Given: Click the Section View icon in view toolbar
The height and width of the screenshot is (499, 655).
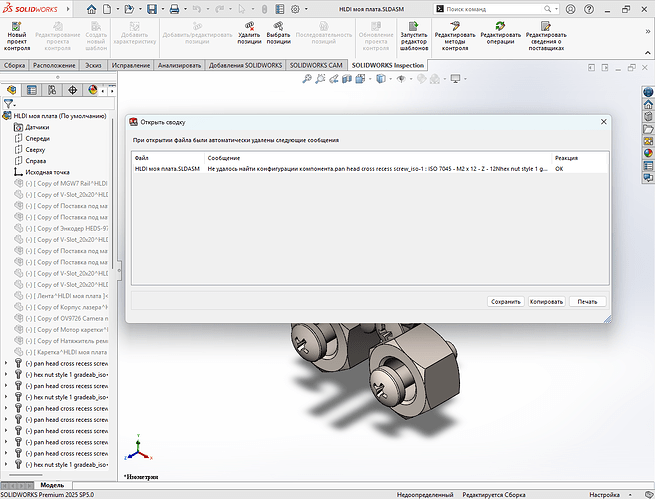Looking at the screenshot, I should click(x=347, y=79).
